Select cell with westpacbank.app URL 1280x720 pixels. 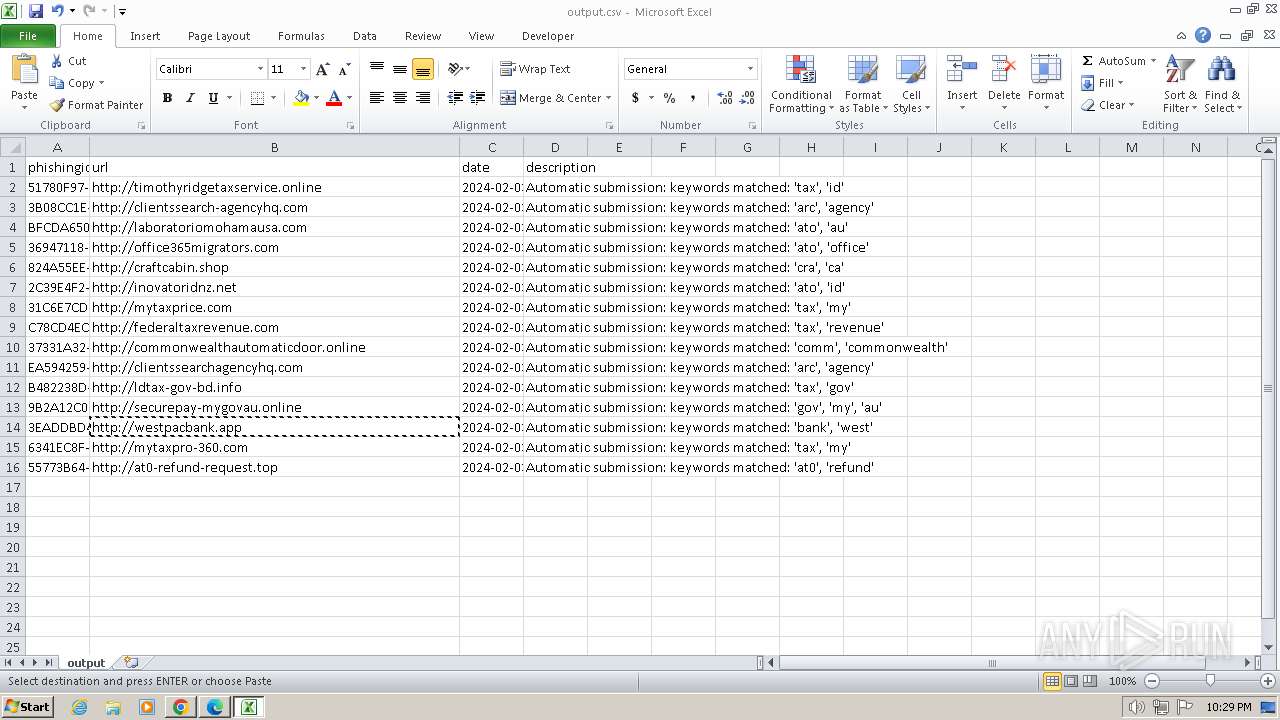(274, 427)
